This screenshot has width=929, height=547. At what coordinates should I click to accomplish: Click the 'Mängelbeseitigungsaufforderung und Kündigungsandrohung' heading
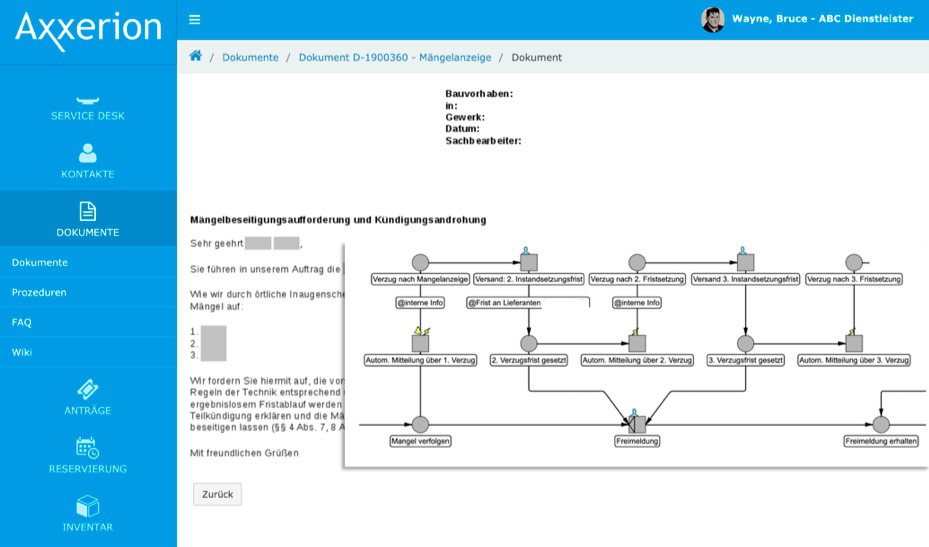(338, 220)
